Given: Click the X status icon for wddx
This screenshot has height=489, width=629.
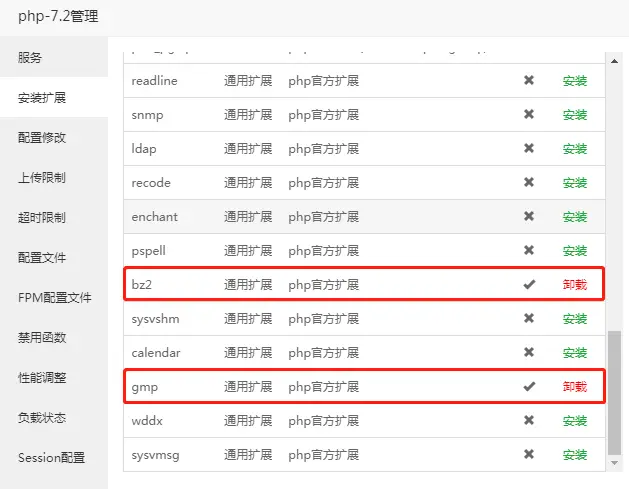Looking at the screenshot, I should click(x=529, y=421).
